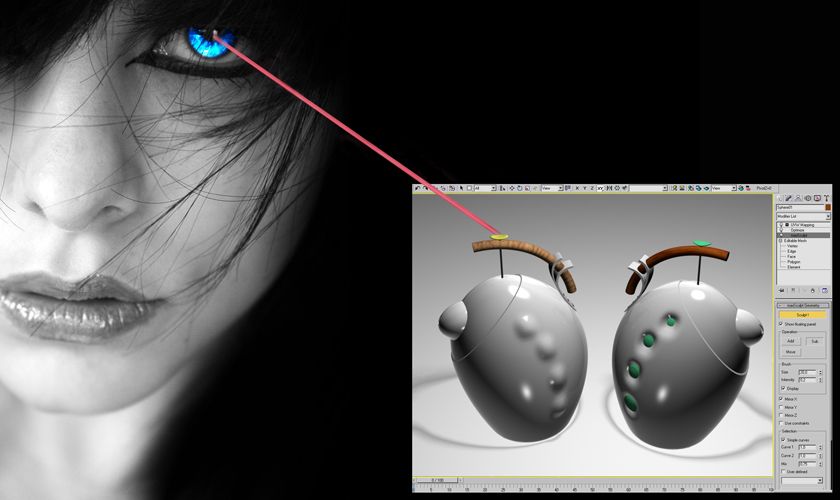Toggle the Show floating panel checkbox

pos(781,324)
